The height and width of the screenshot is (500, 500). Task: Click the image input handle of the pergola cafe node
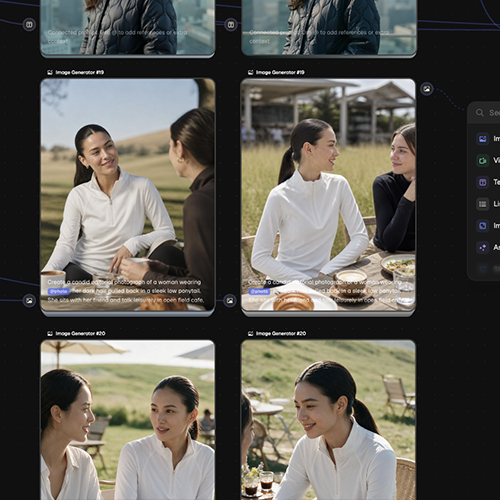click(230, 301)
